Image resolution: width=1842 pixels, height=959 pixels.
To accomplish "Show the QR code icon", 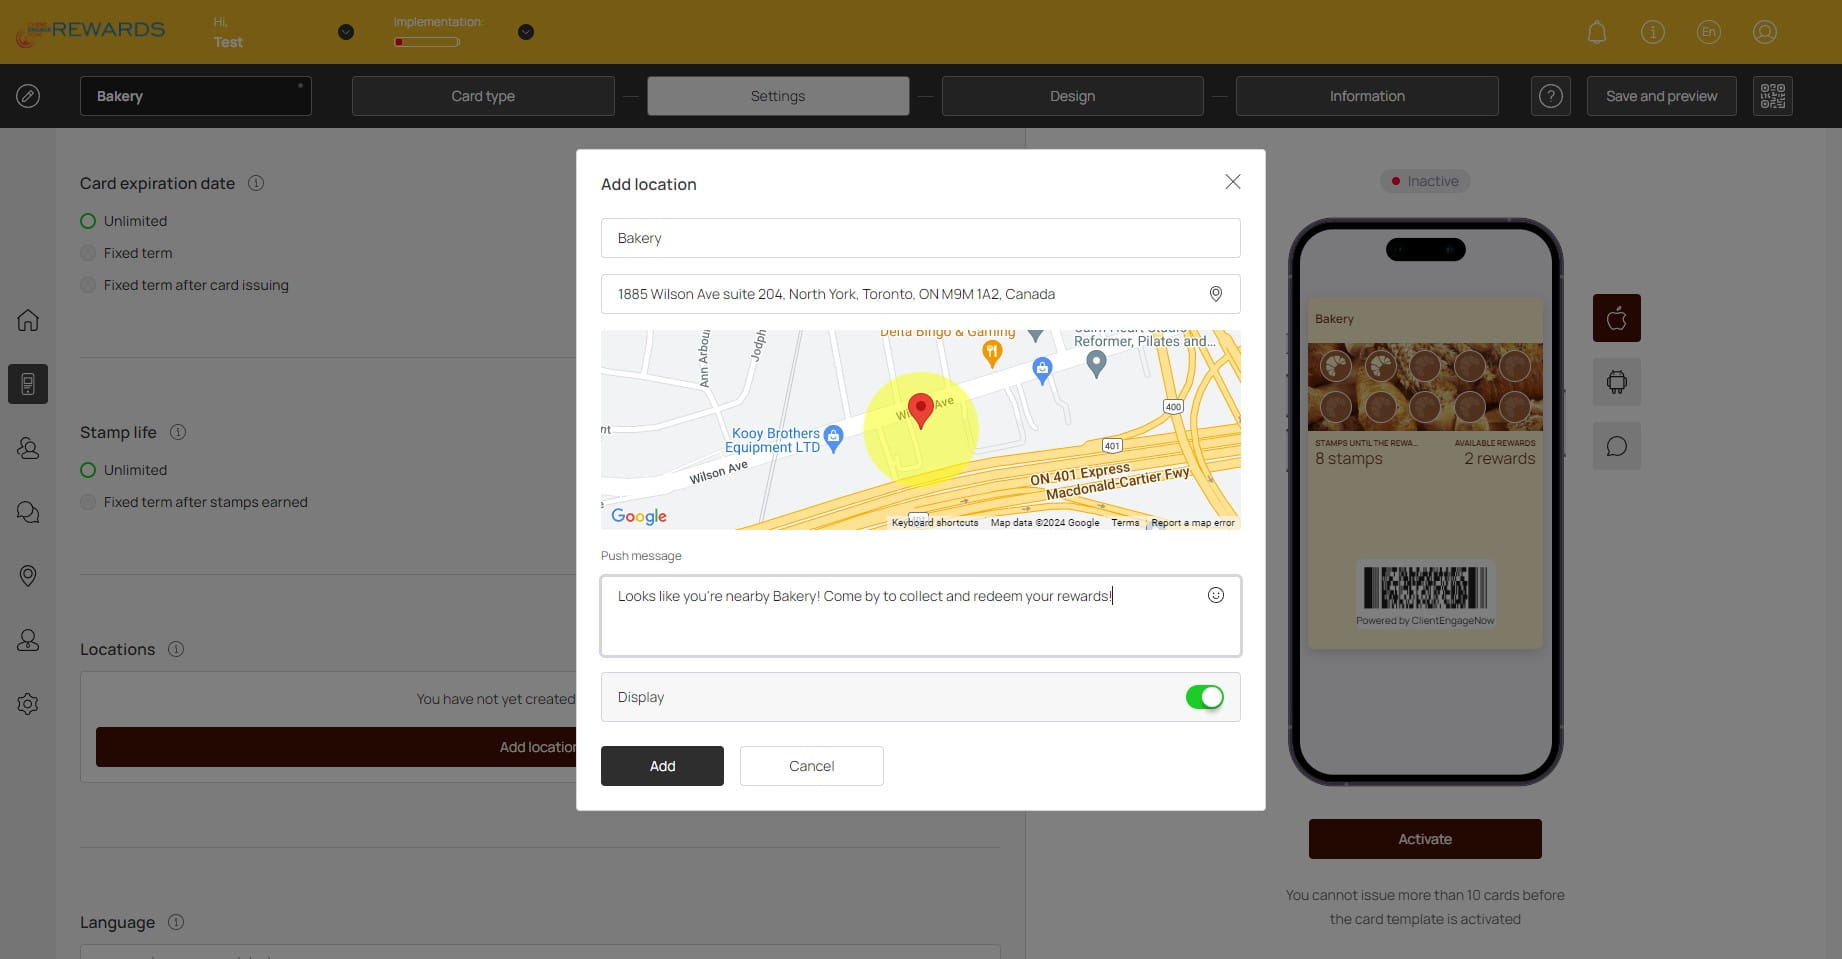I will (x=1773, y=96).
